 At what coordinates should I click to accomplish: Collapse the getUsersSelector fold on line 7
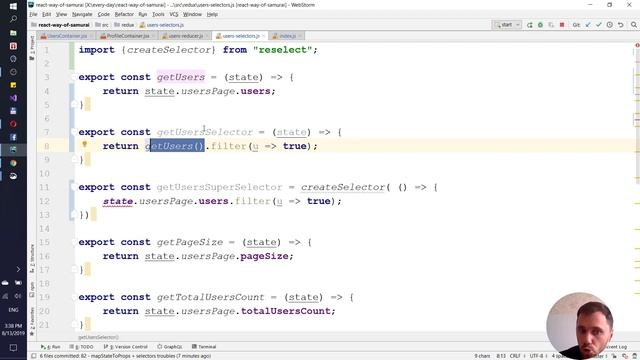[73, 132]
